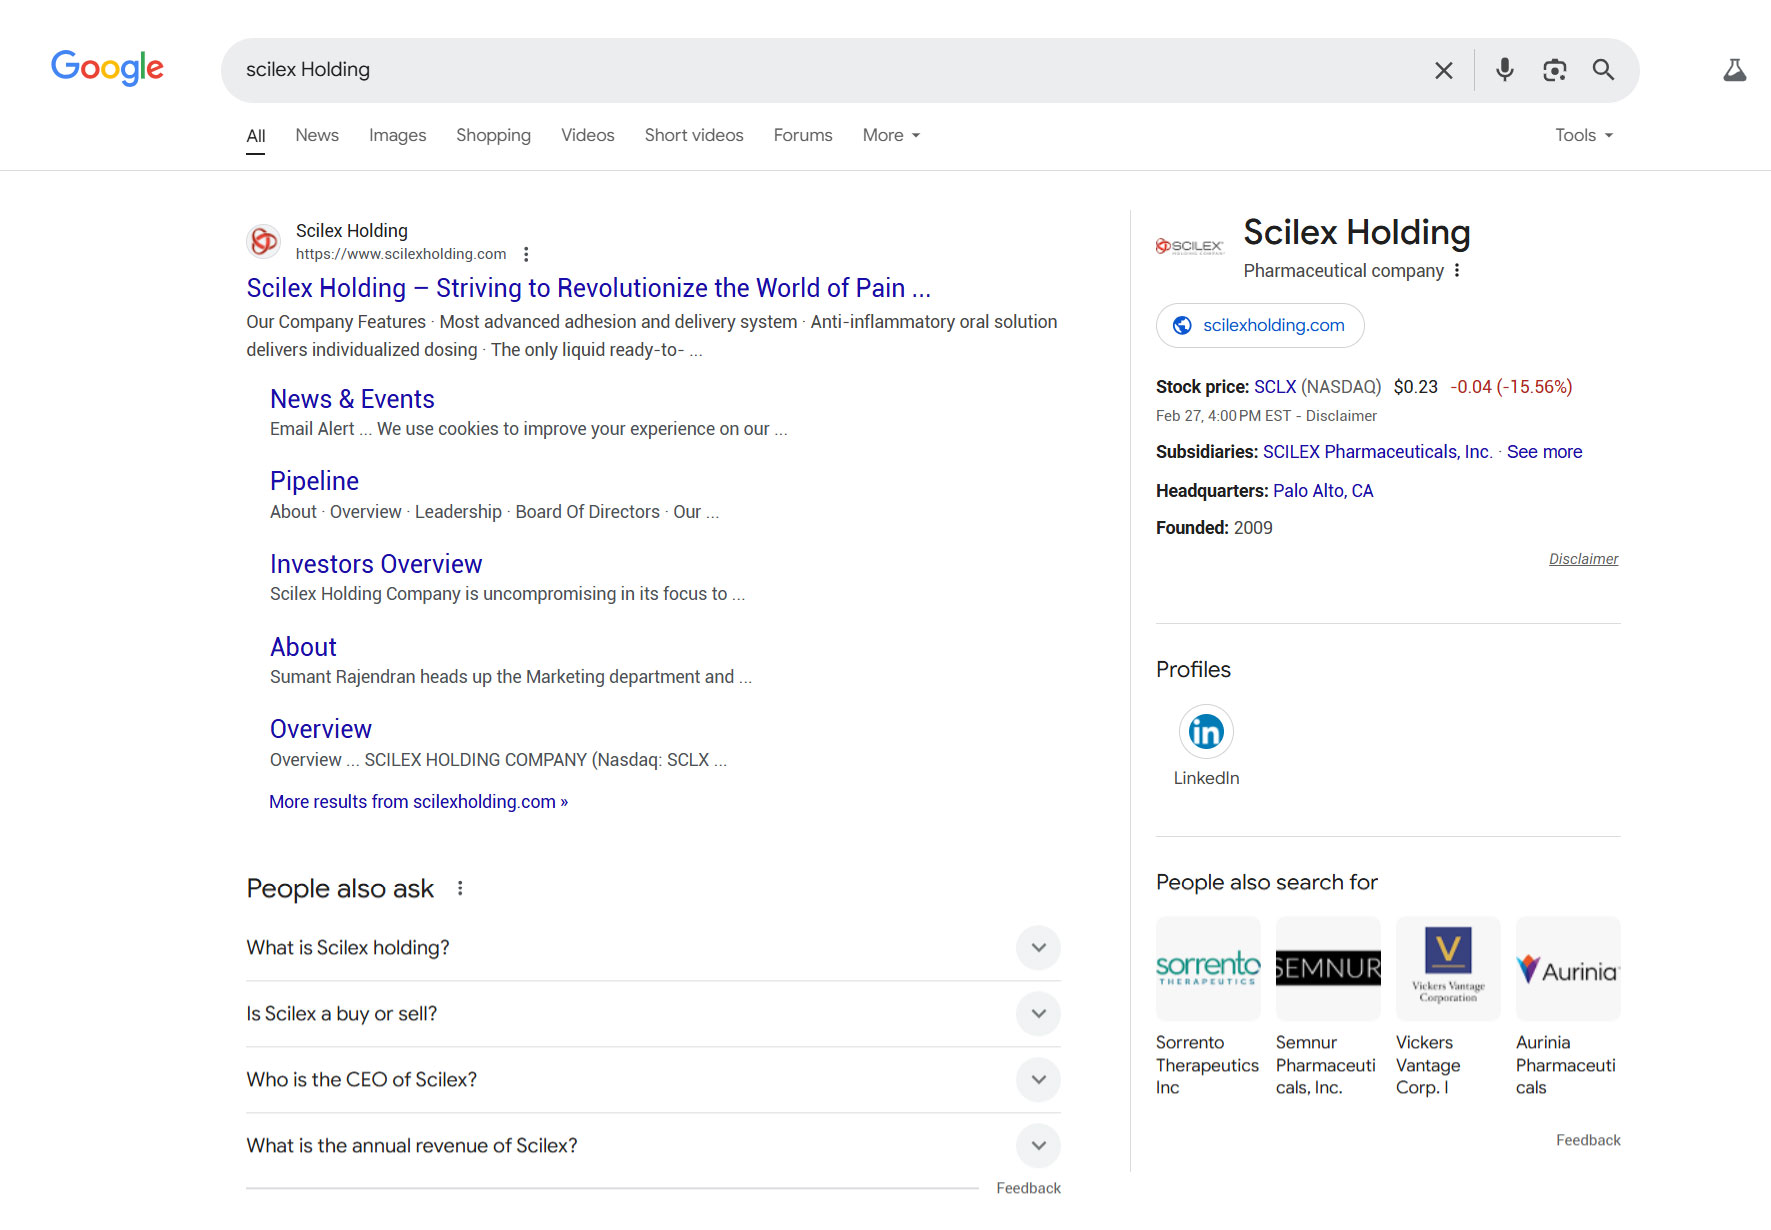This screenshot has width=1771, height=1230.
Task: Click 'See more' subsidiaries link
Action: point(1544,452)
